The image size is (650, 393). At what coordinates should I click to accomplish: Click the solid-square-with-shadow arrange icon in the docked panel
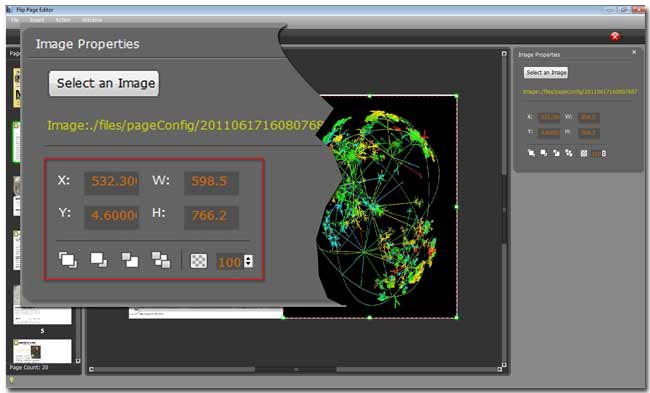[x=543, y=153]
